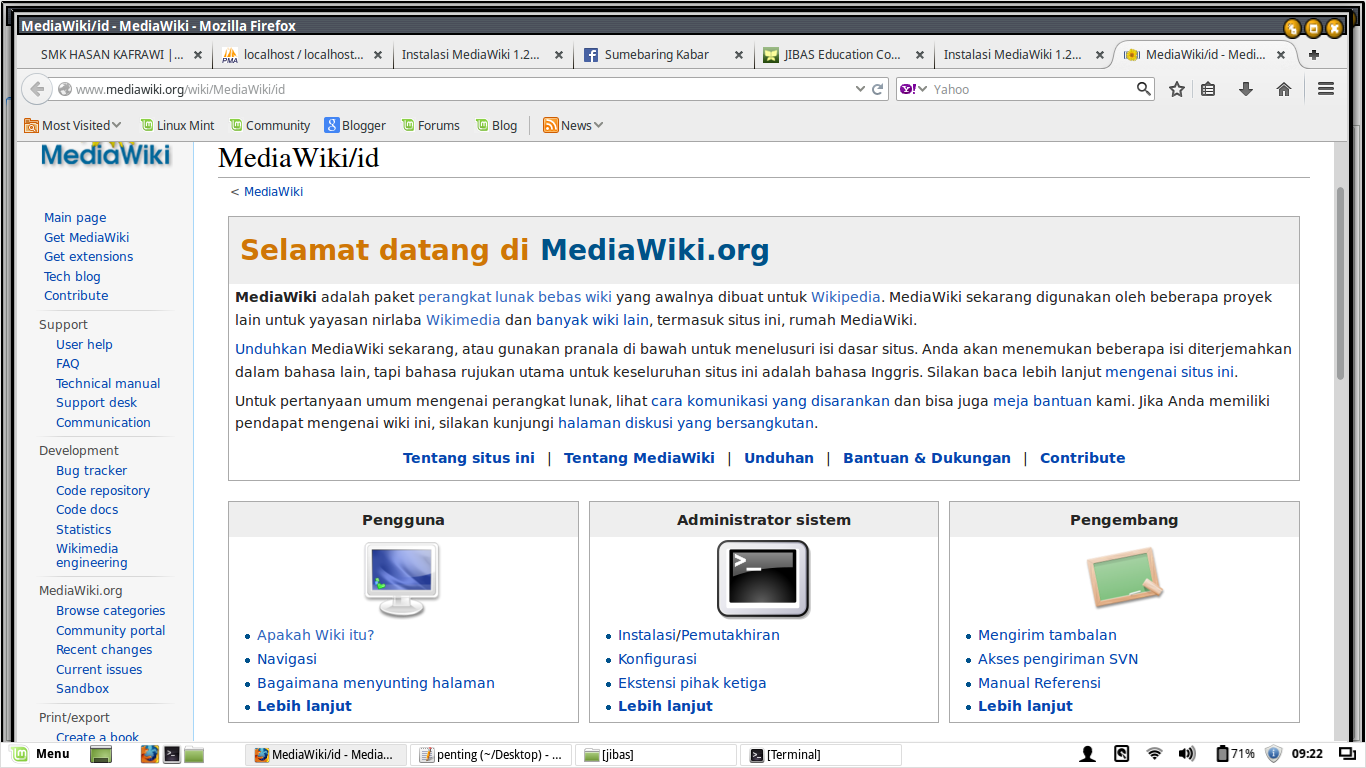Open Konfigurasi link under Administrator sistem
1366x768 pixels.
(x=657, y=659)
